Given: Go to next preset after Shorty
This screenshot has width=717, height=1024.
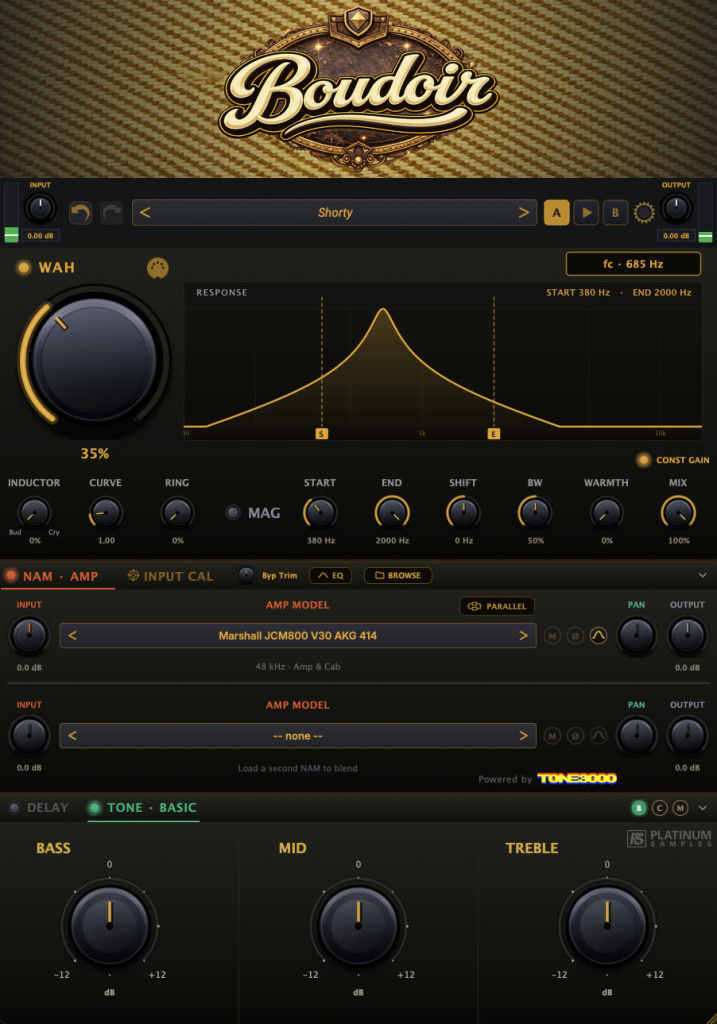Looking at the screenshot, I should 523,213.
